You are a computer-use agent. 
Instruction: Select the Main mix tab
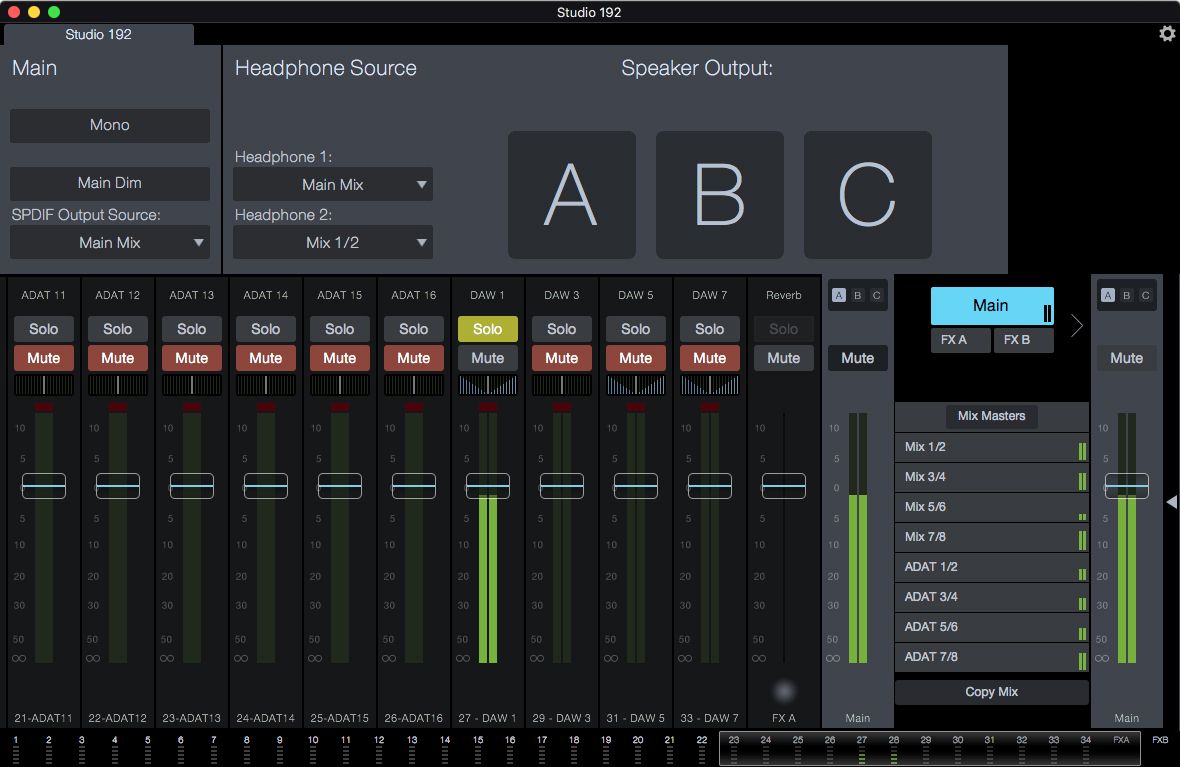click(x=992, y=306)
